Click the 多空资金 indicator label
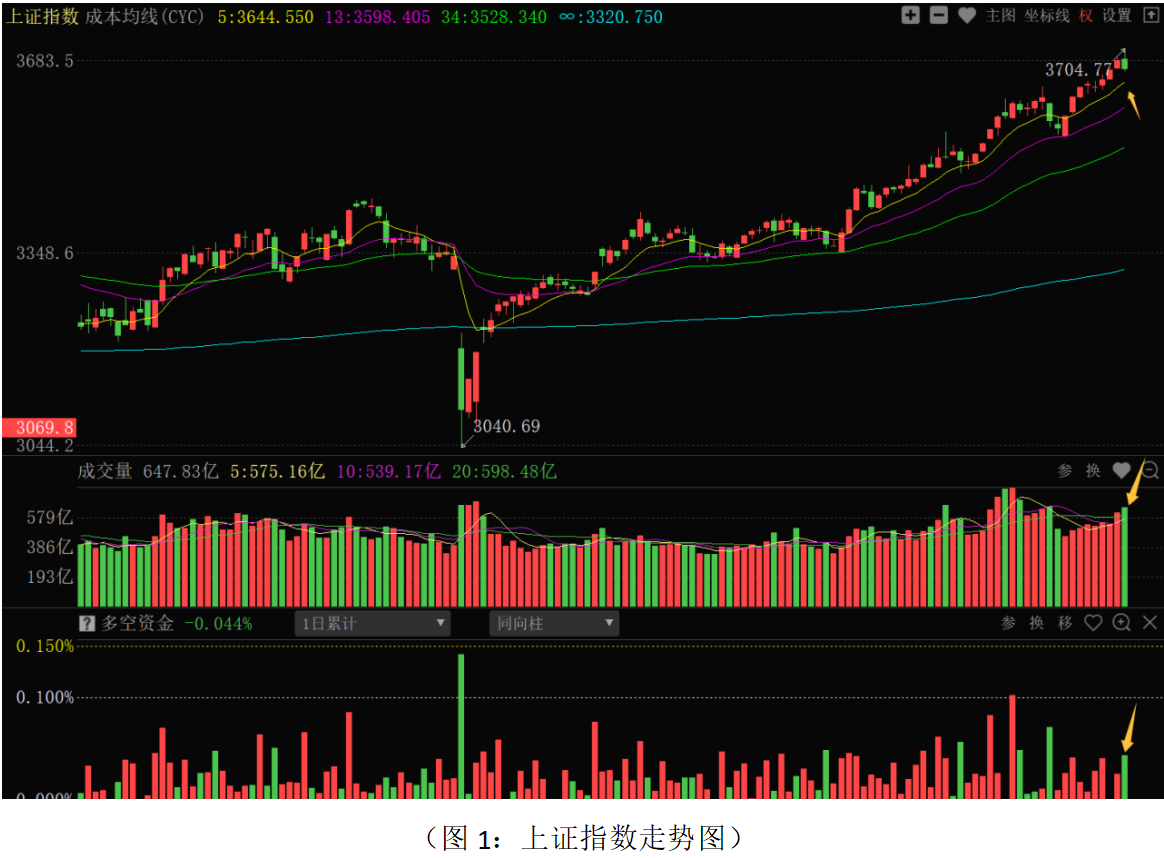 (137, 623)
